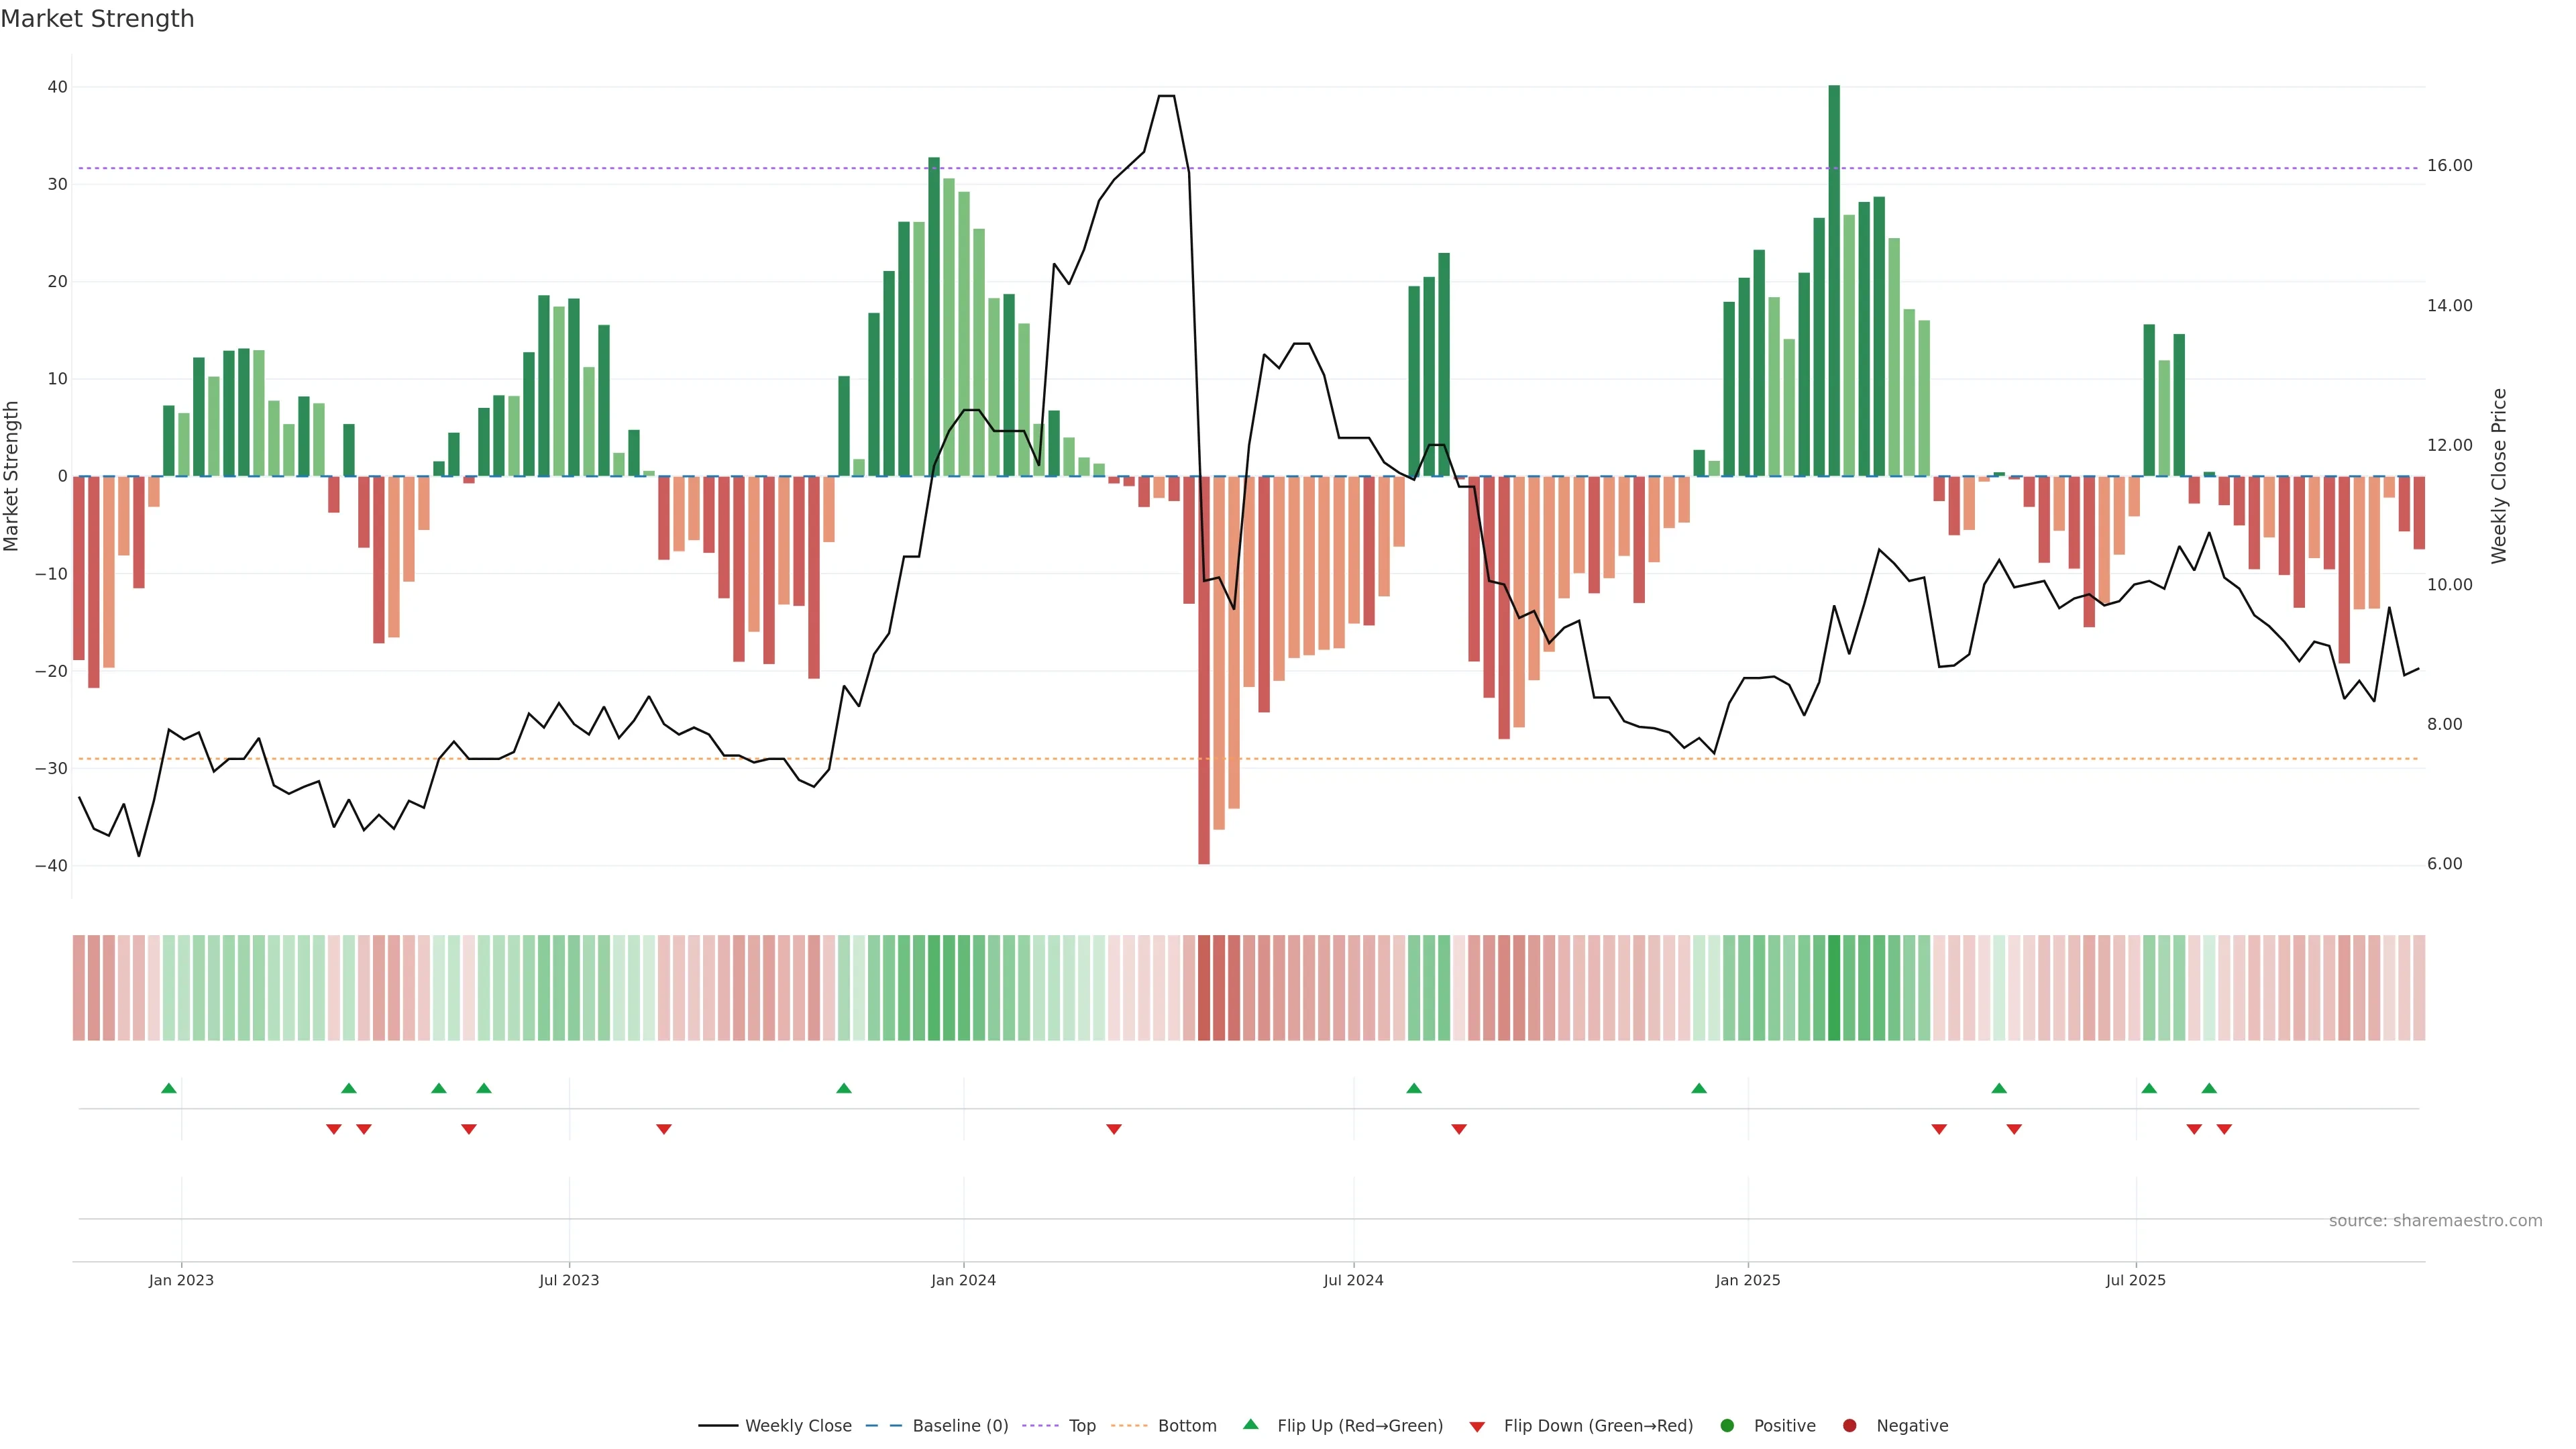Click the red Flip Down legend triangle

(x=1477, y=1427)
